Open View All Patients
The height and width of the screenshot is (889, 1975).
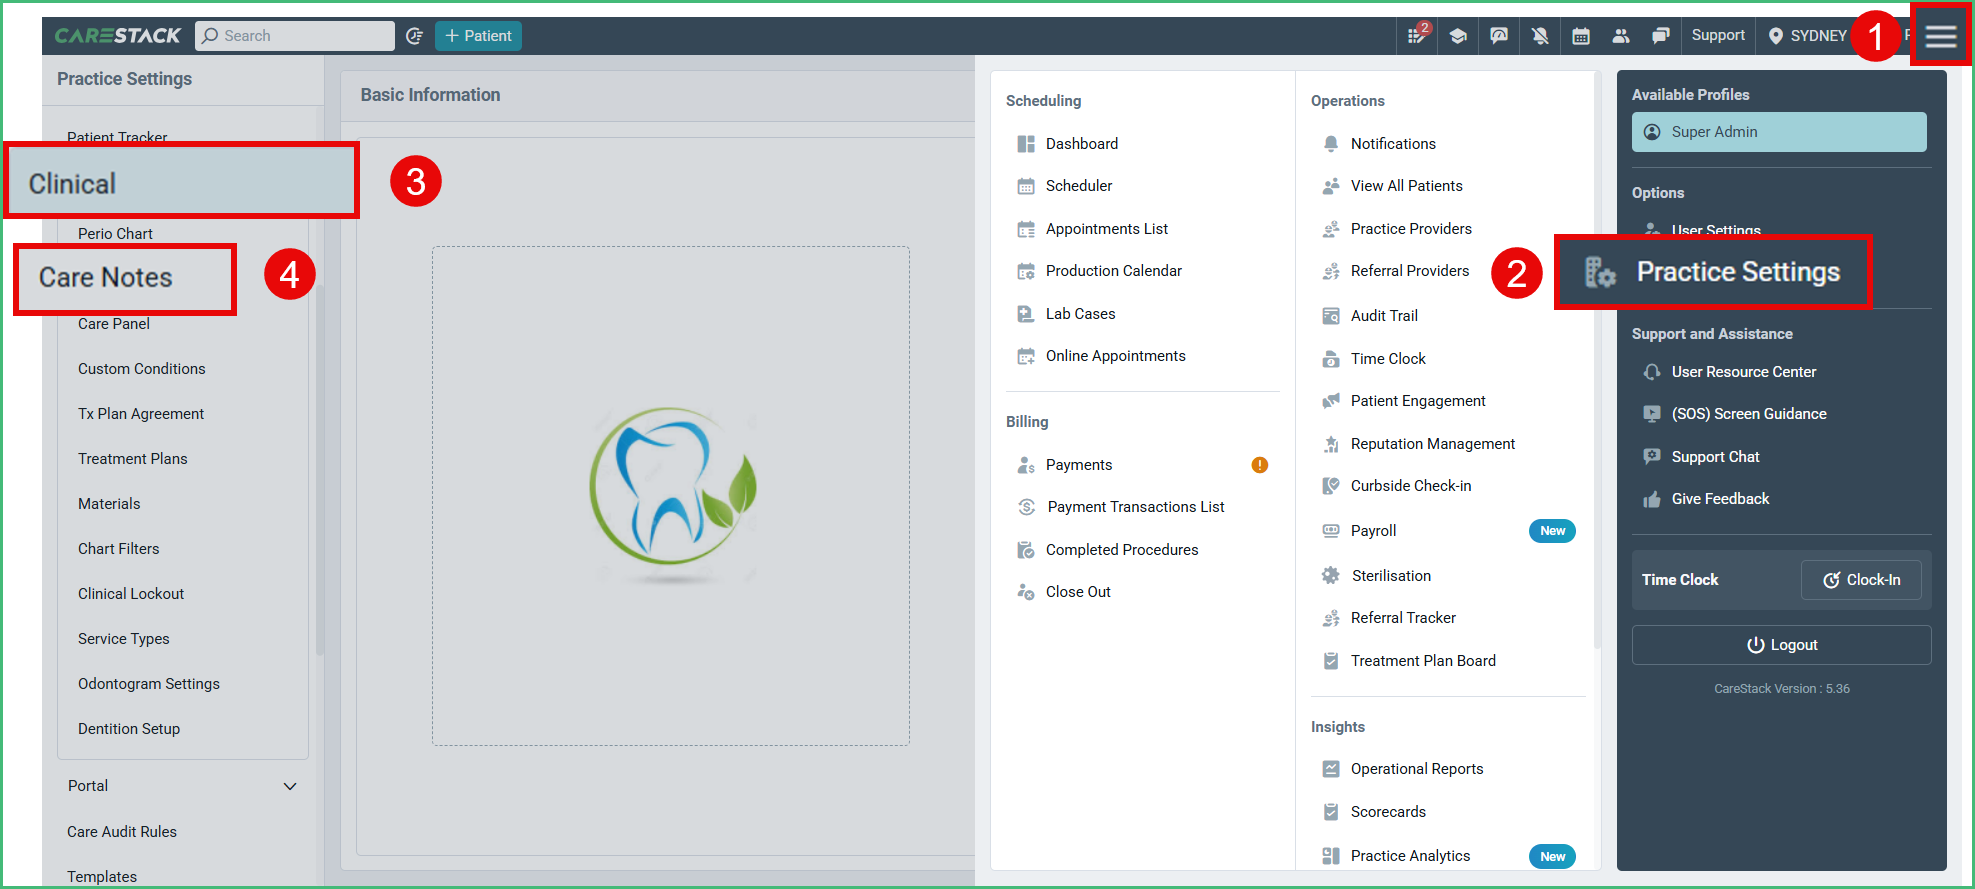(x=1407, y=186)
